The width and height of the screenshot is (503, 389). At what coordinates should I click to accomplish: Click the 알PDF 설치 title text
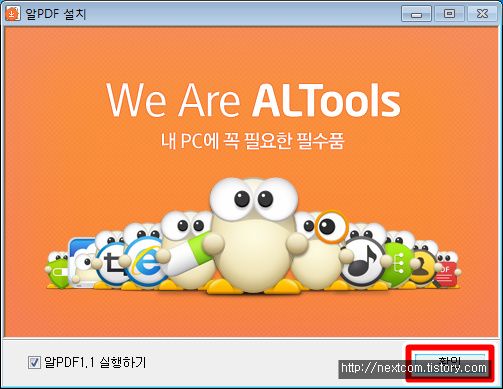(x=56, y=14)
